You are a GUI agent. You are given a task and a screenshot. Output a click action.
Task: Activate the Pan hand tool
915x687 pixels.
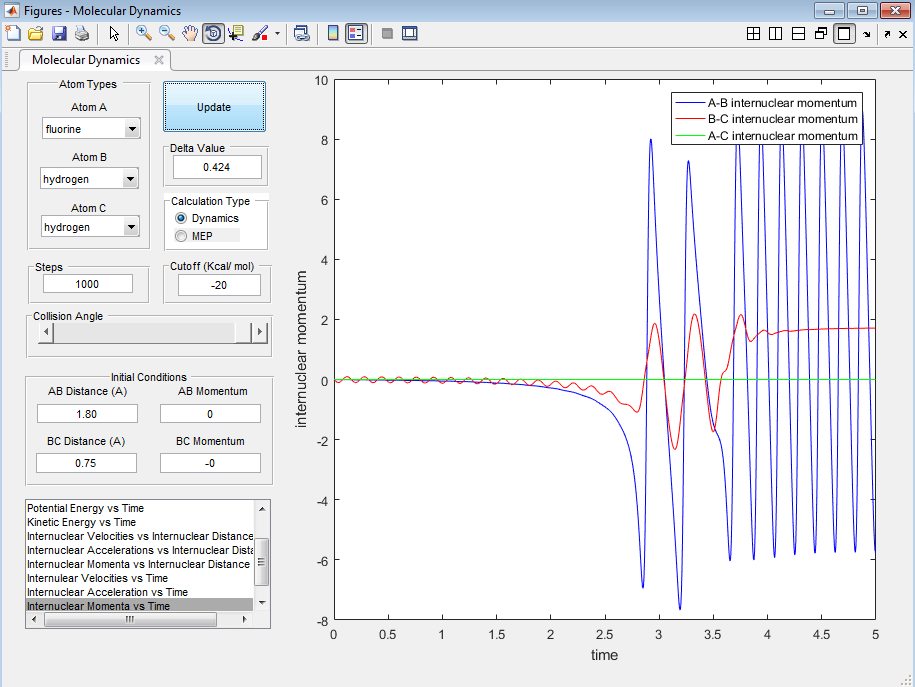click(x=189, y=33)
